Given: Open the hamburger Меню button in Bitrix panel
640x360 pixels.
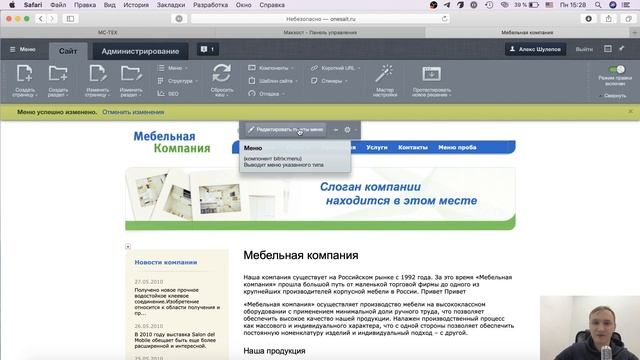Looking at the screenshot, I should point(23,49).
